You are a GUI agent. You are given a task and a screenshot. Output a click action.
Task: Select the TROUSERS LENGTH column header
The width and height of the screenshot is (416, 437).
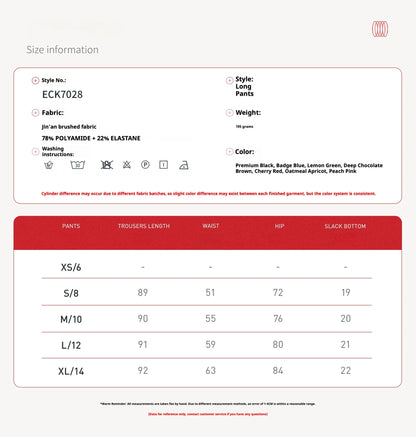point(144,226)
